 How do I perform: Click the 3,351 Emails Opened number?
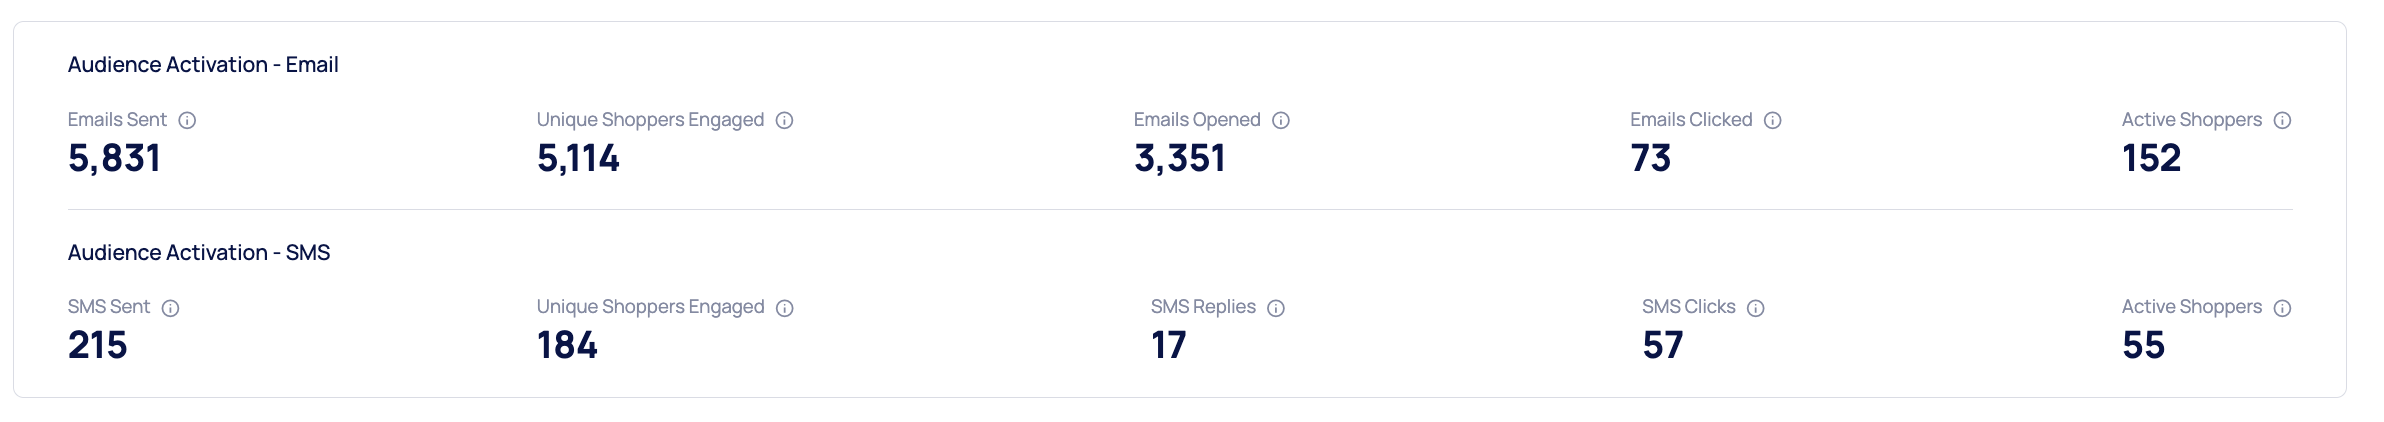1180,158
